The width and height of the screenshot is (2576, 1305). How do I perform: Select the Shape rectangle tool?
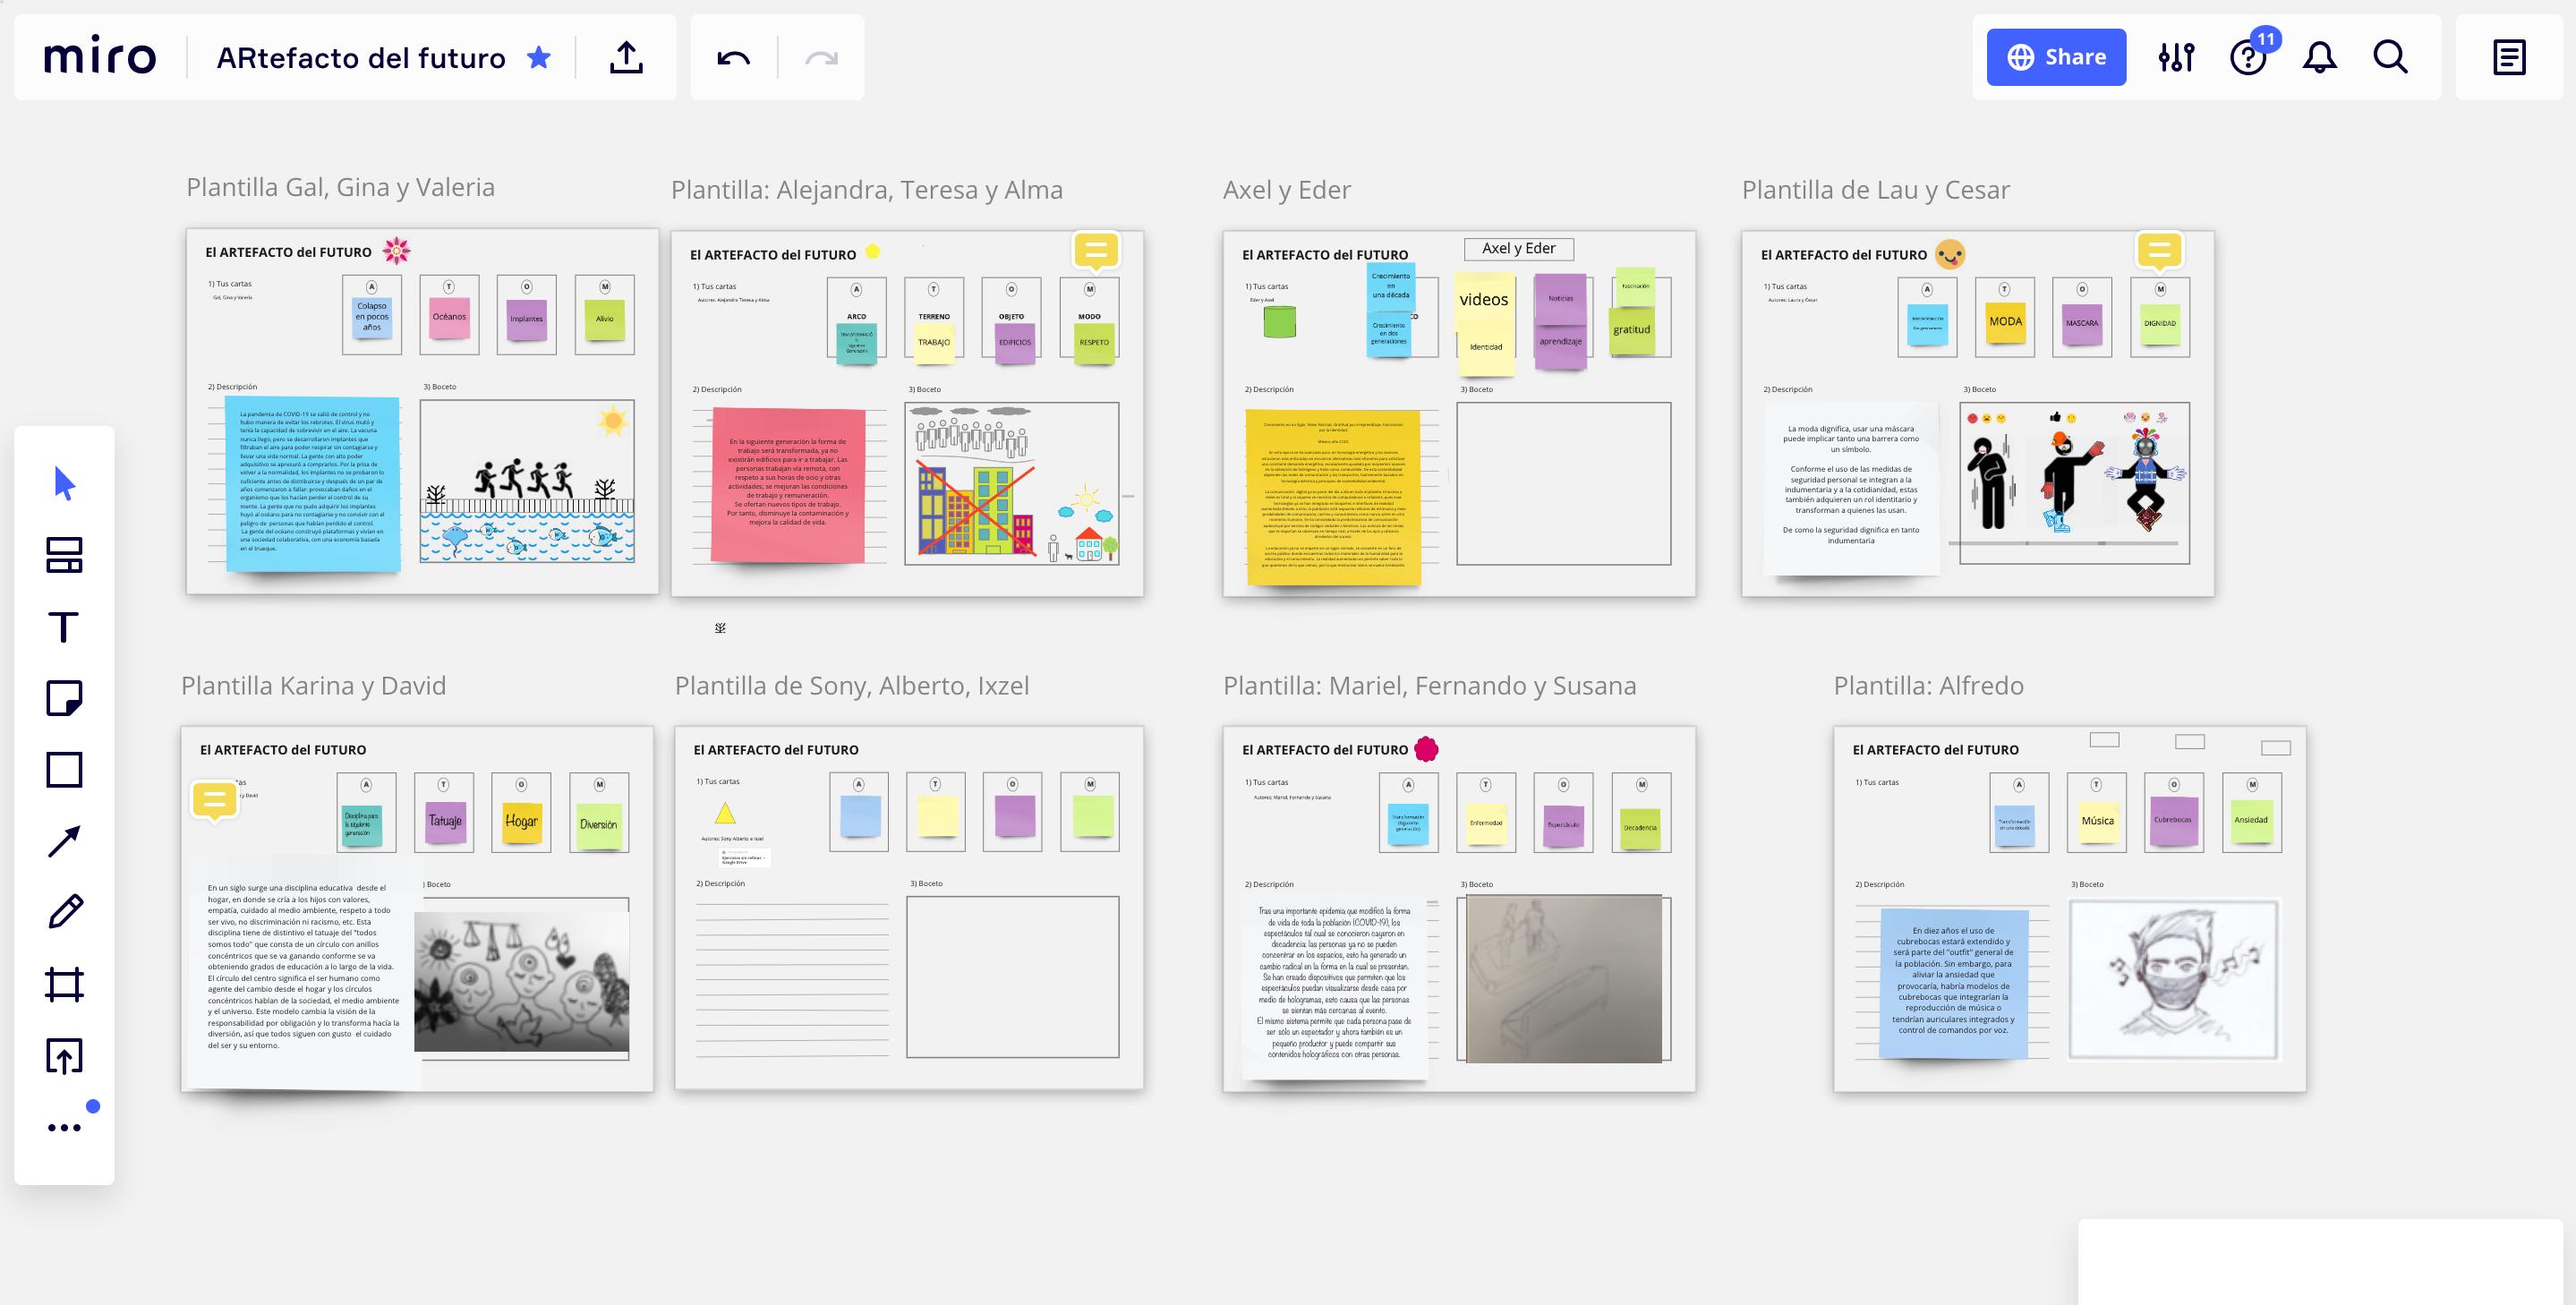[64, 770]
